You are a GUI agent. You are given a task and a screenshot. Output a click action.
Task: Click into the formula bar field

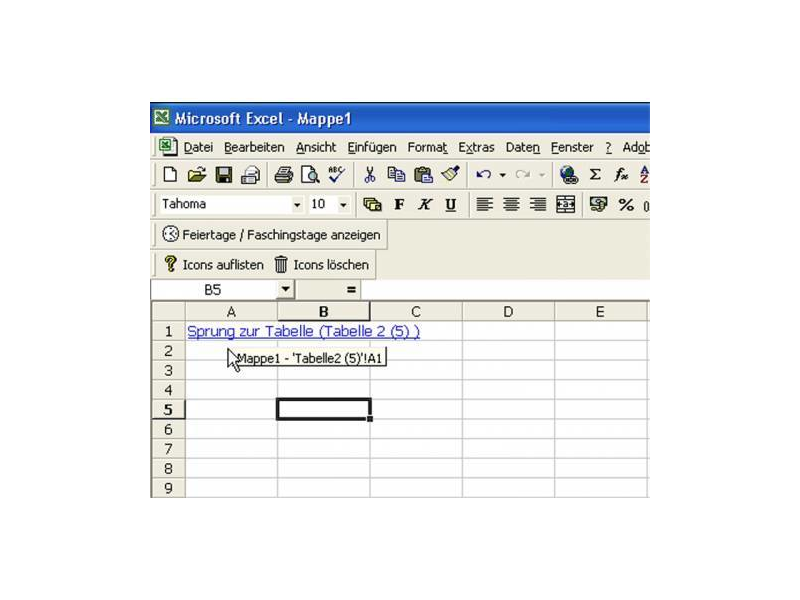[504, 290]
